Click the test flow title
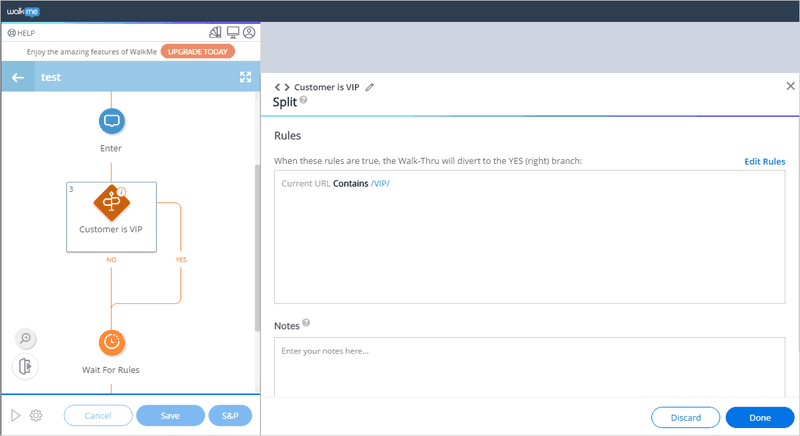Screen dimensions: 800x436 click(x=51, y=77)
